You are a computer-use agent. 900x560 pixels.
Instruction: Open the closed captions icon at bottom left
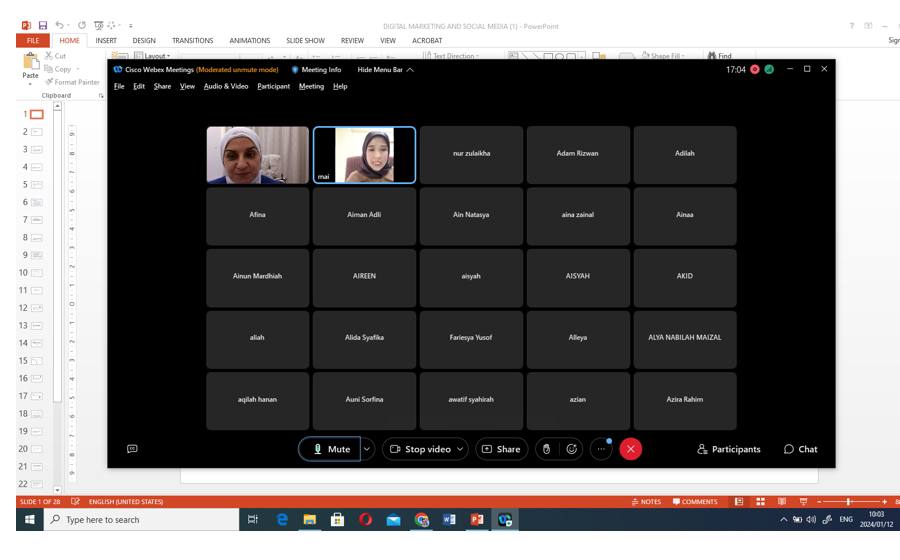tap(132, 449)
